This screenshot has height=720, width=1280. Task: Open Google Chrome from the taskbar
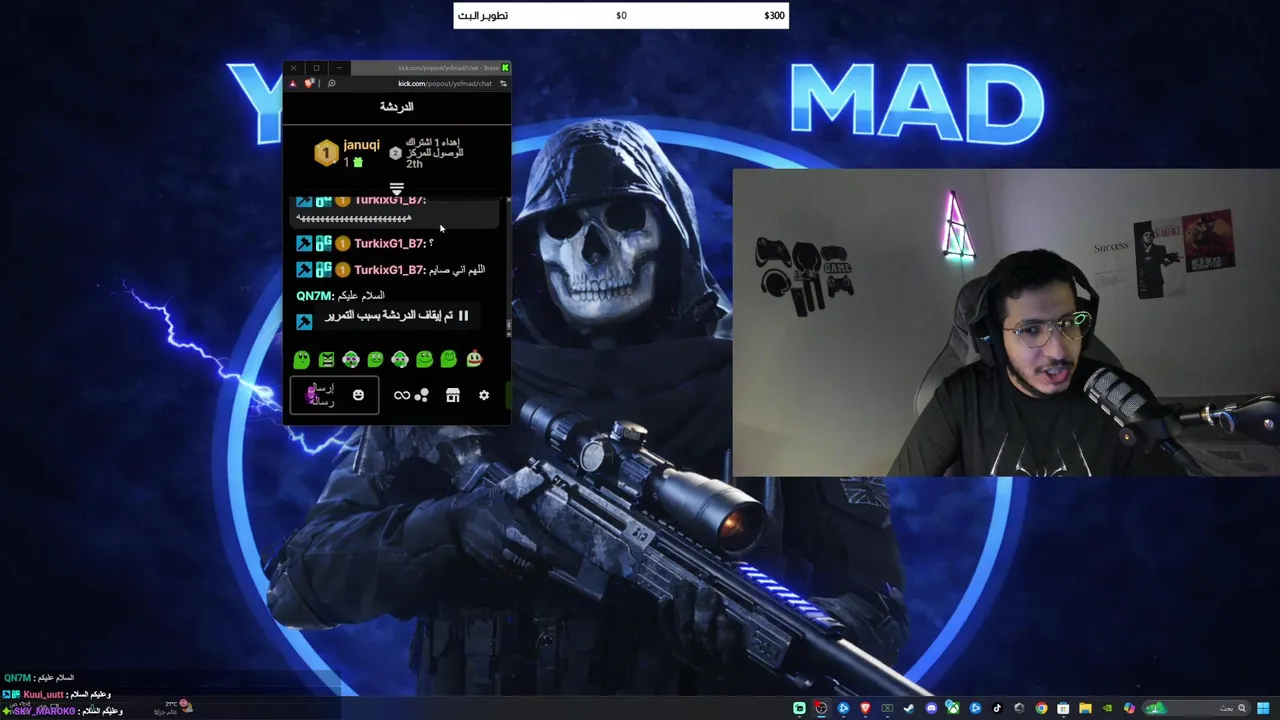point(1041,708)
